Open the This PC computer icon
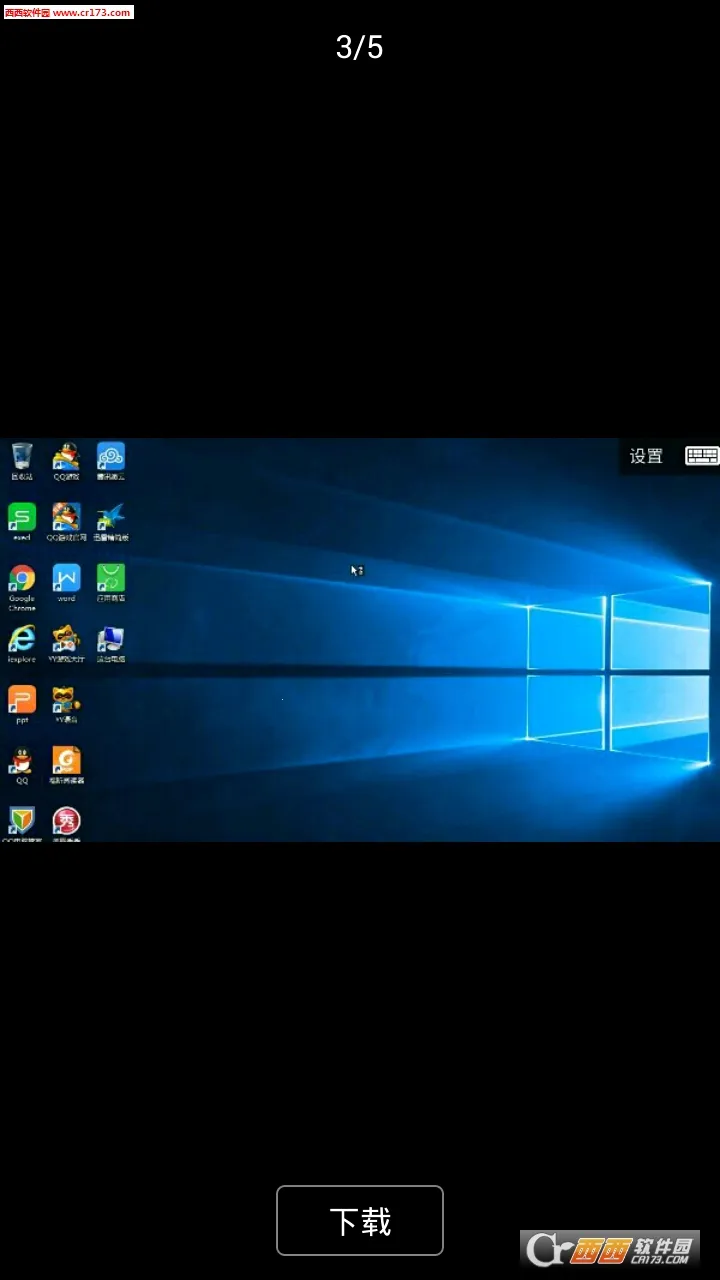The height and width of the screenshot is (1280, 720). 110,640
